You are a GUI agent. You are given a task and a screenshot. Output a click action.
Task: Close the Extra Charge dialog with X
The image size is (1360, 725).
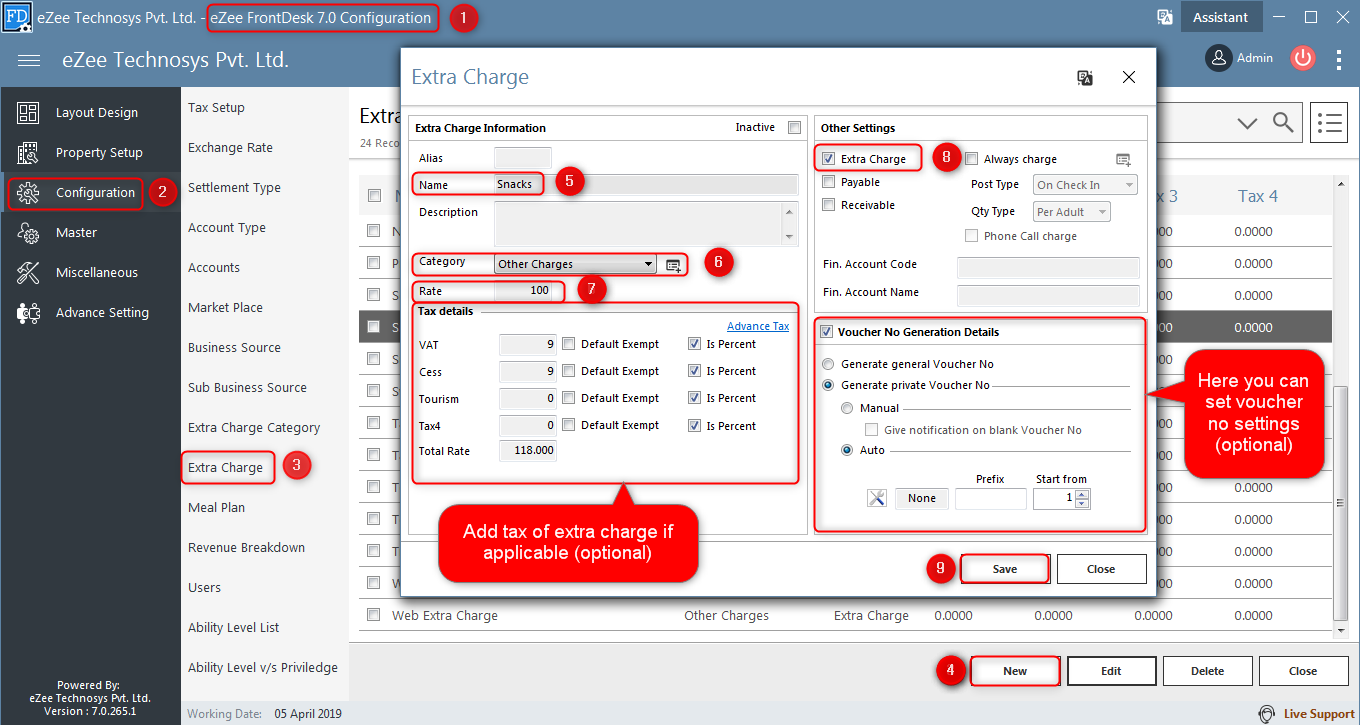1129,77
